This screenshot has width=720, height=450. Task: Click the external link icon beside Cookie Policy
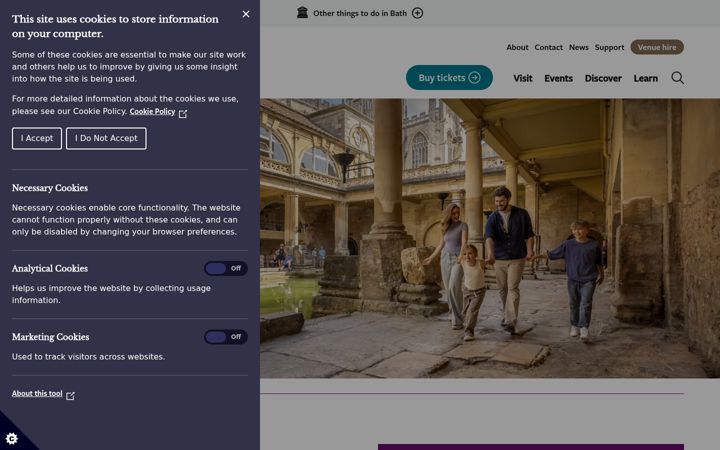[183, 113]
